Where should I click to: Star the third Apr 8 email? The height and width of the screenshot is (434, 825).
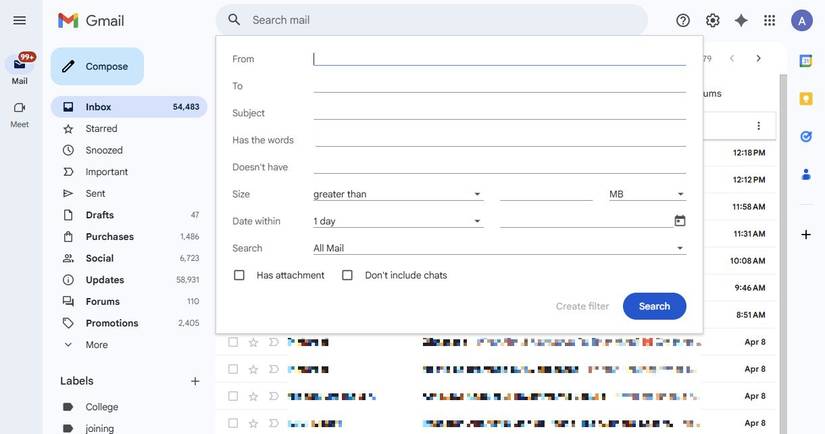tap(253, 397)
